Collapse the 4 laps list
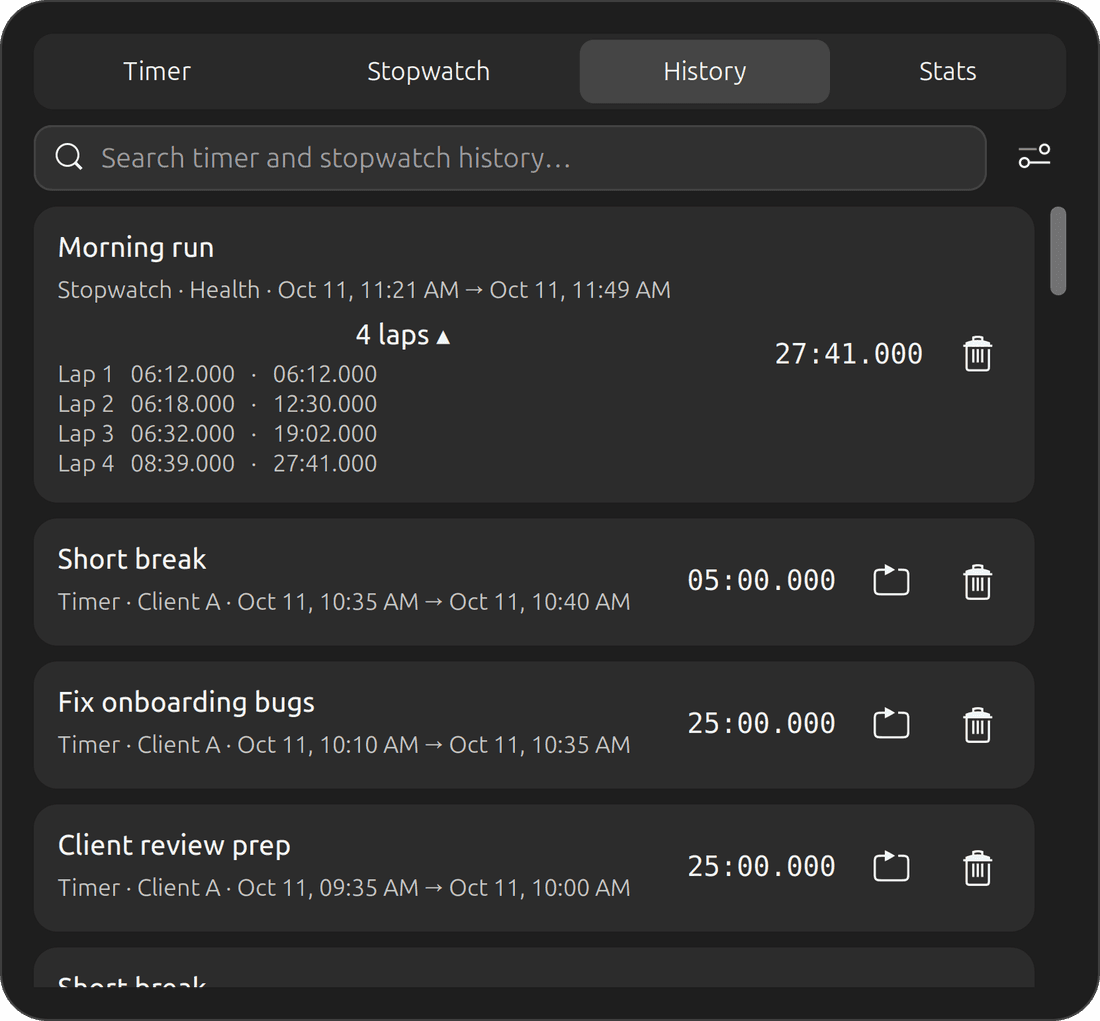 [x=403, y=335]
